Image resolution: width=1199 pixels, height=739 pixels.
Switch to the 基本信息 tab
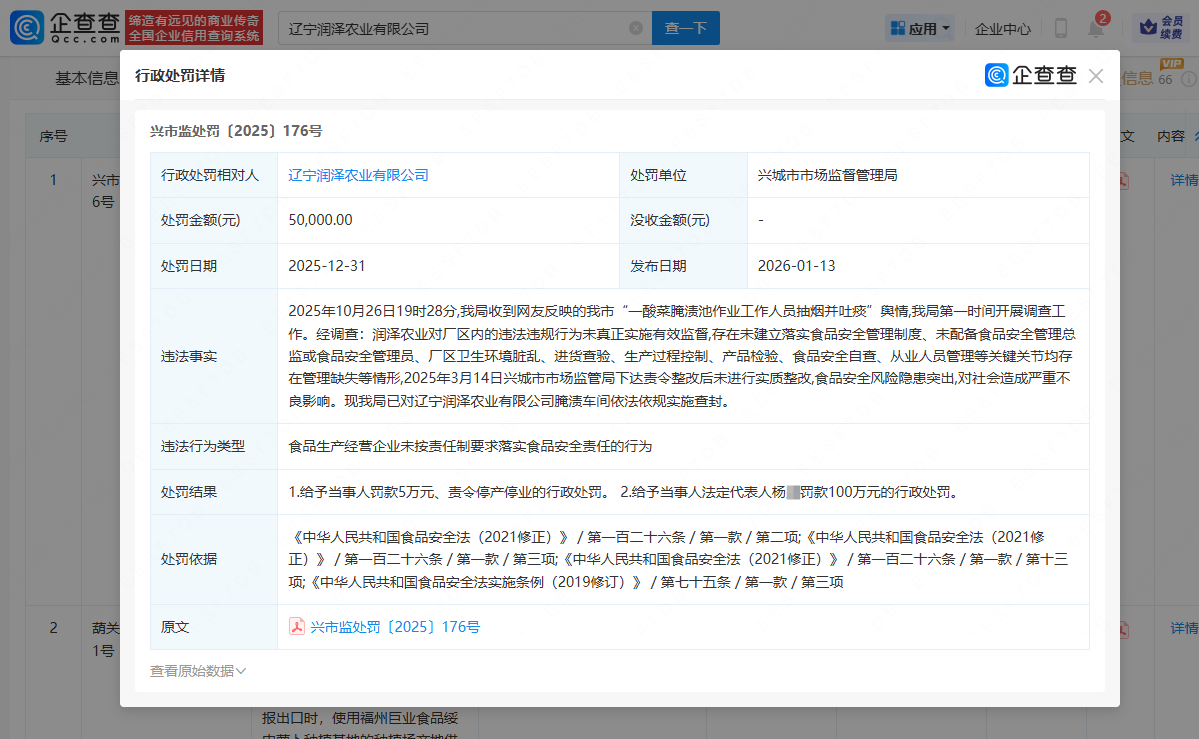point(86,78)
